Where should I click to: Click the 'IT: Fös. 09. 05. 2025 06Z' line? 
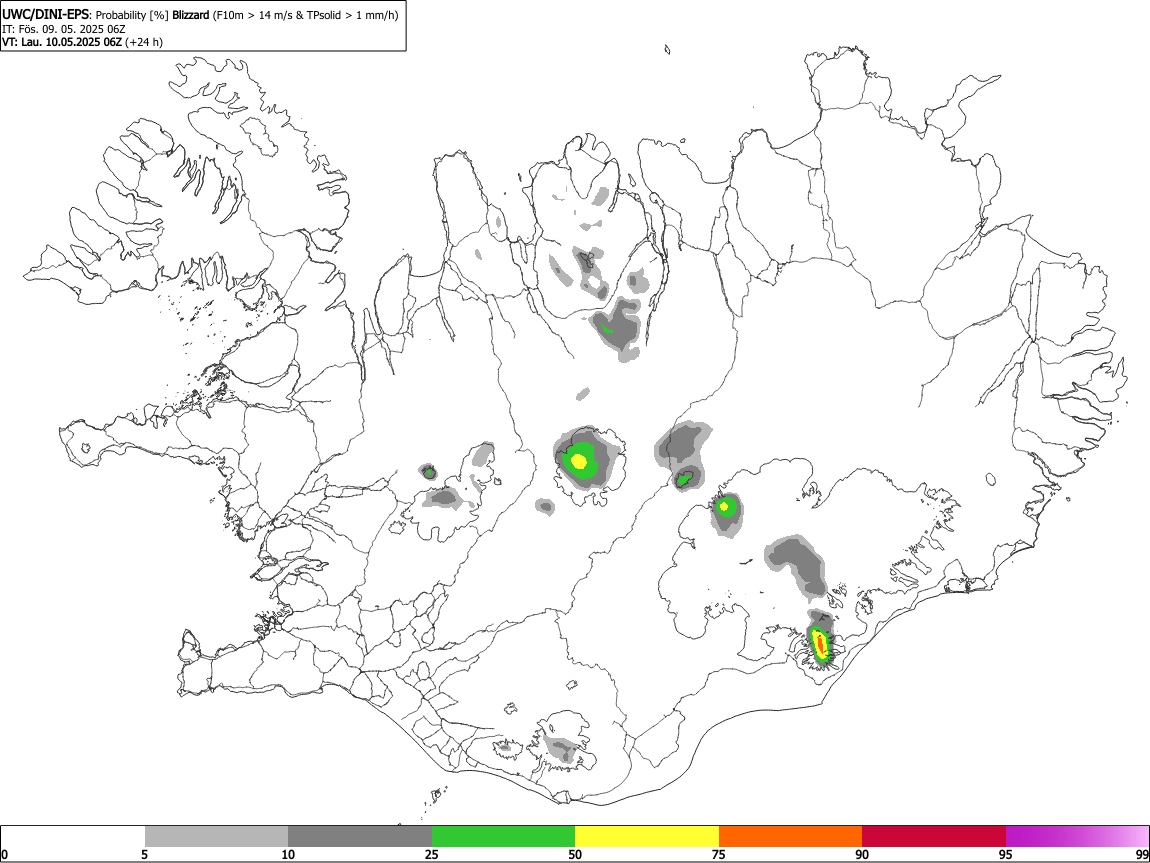coord(64,29)
